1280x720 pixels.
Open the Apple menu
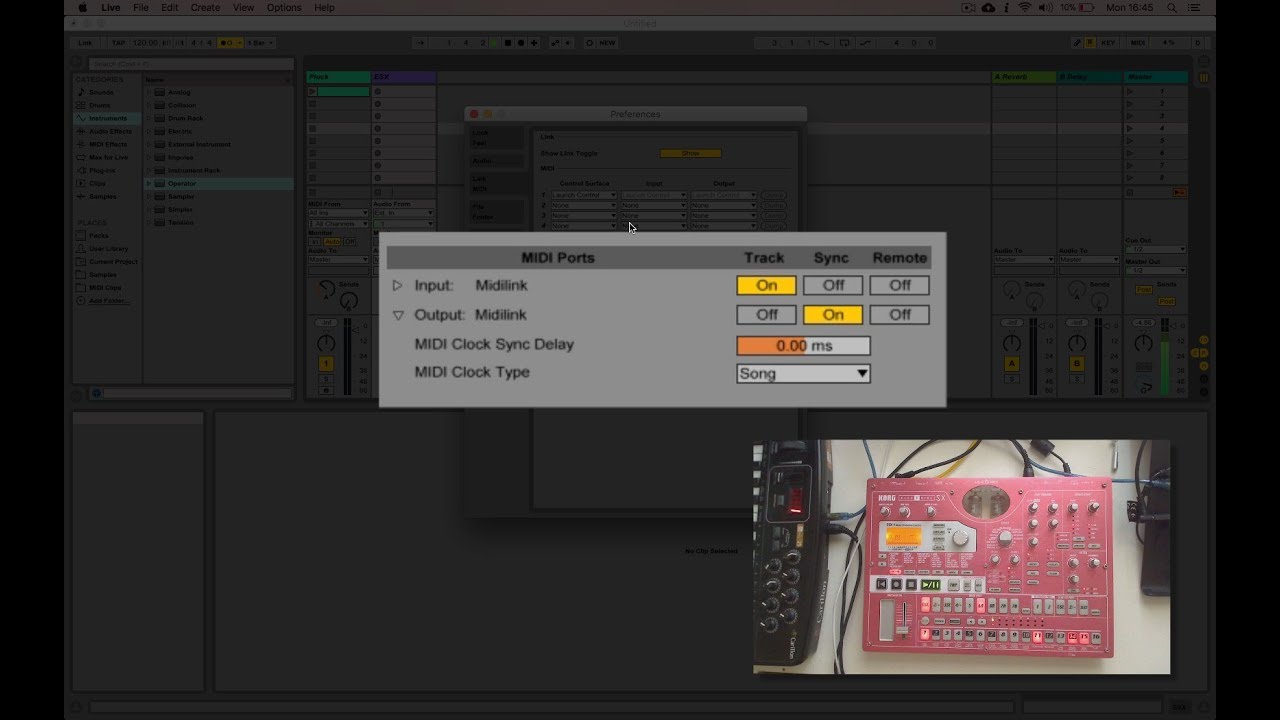point(82,7)
